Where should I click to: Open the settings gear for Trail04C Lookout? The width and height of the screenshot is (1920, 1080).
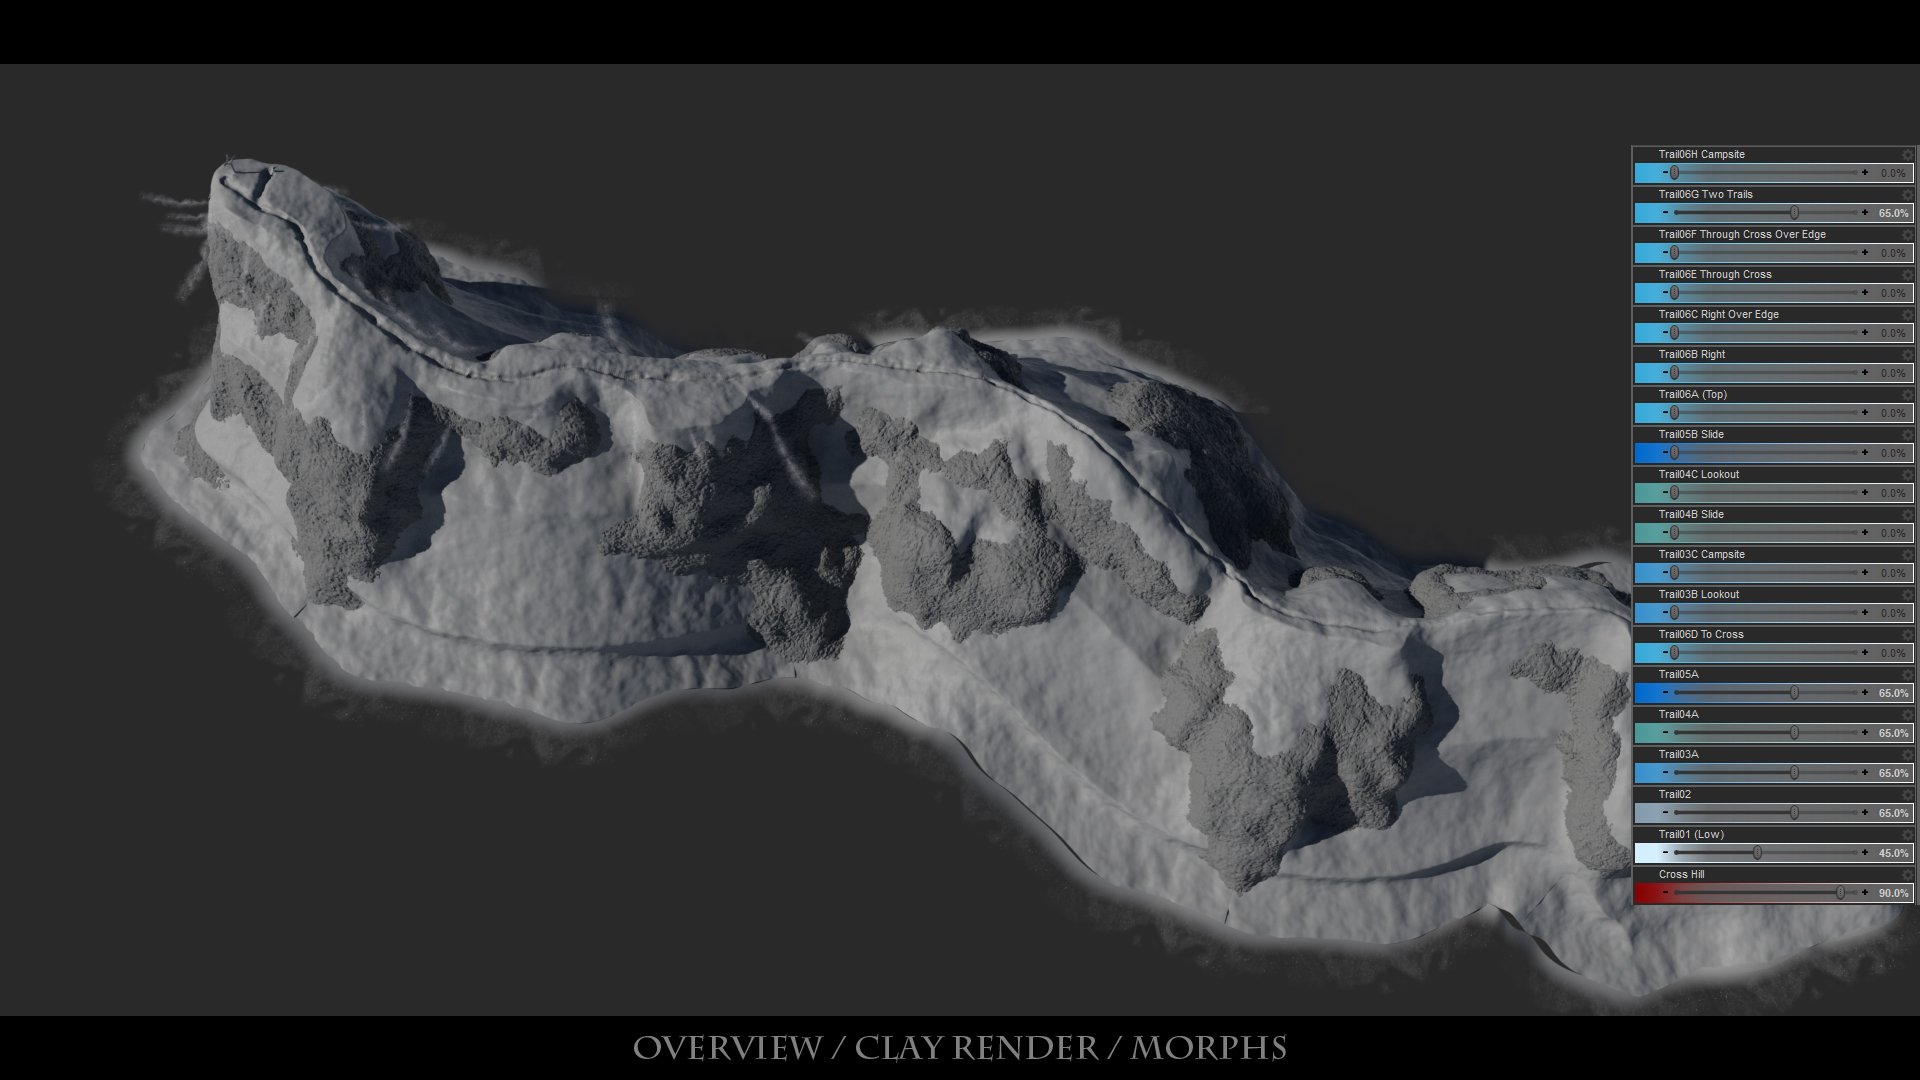1908,474
